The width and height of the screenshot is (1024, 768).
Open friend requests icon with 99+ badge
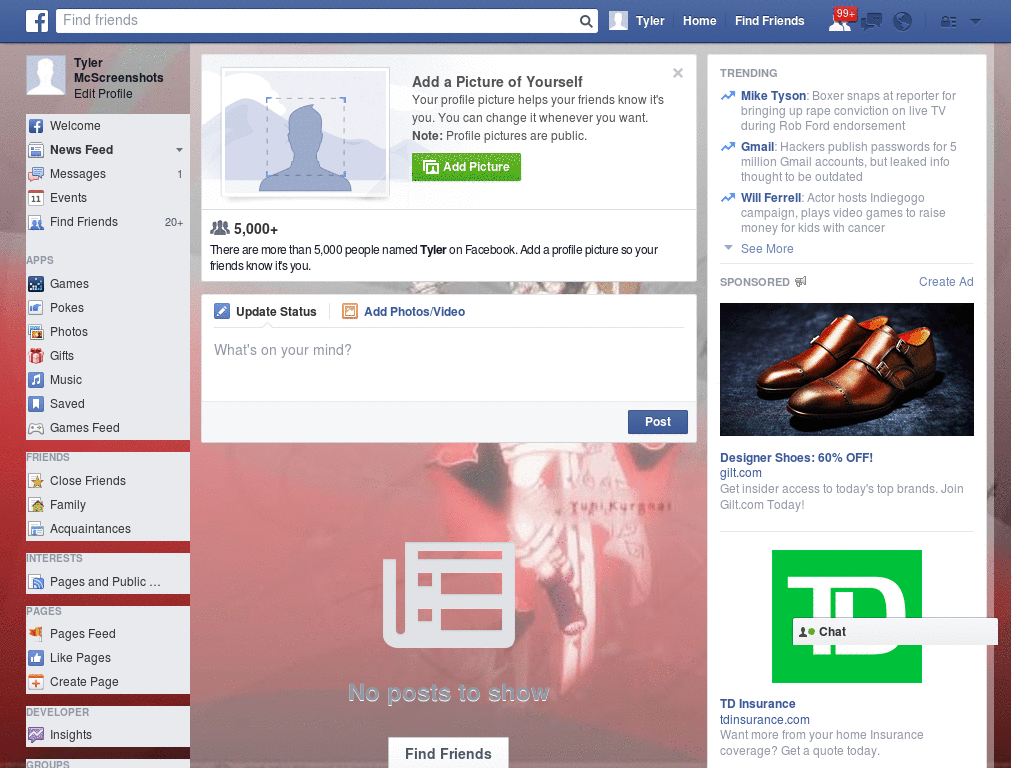(x=840, y=21)
